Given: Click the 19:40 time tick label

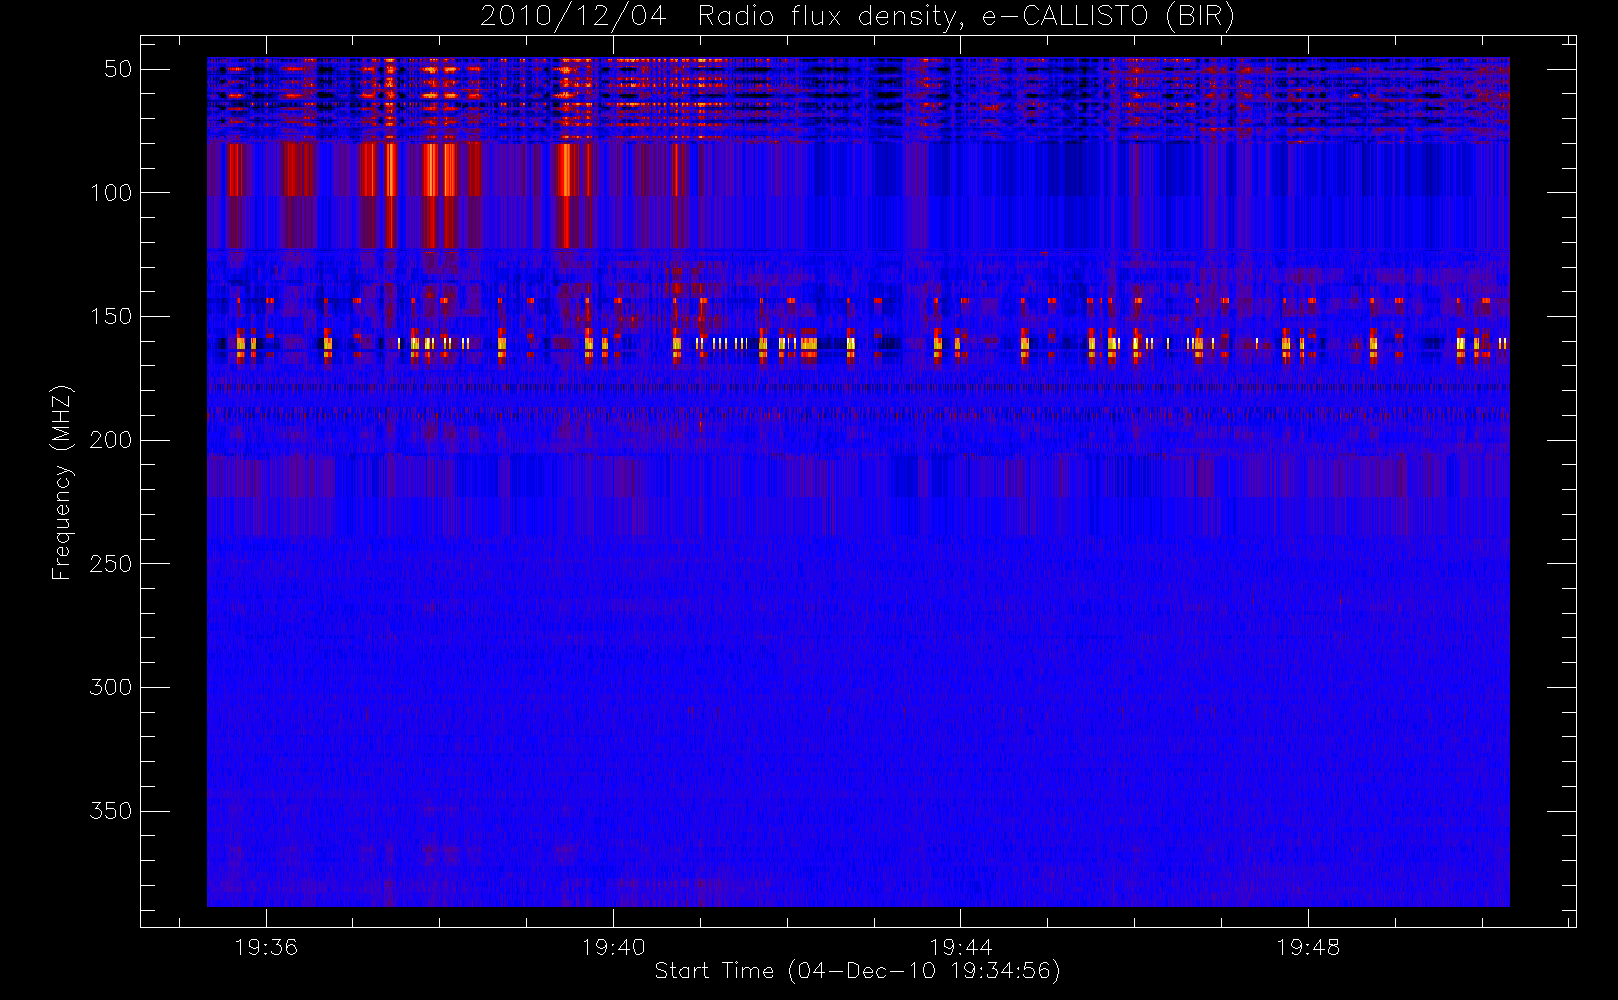Looking at the screenshot, I should [613, 947].
